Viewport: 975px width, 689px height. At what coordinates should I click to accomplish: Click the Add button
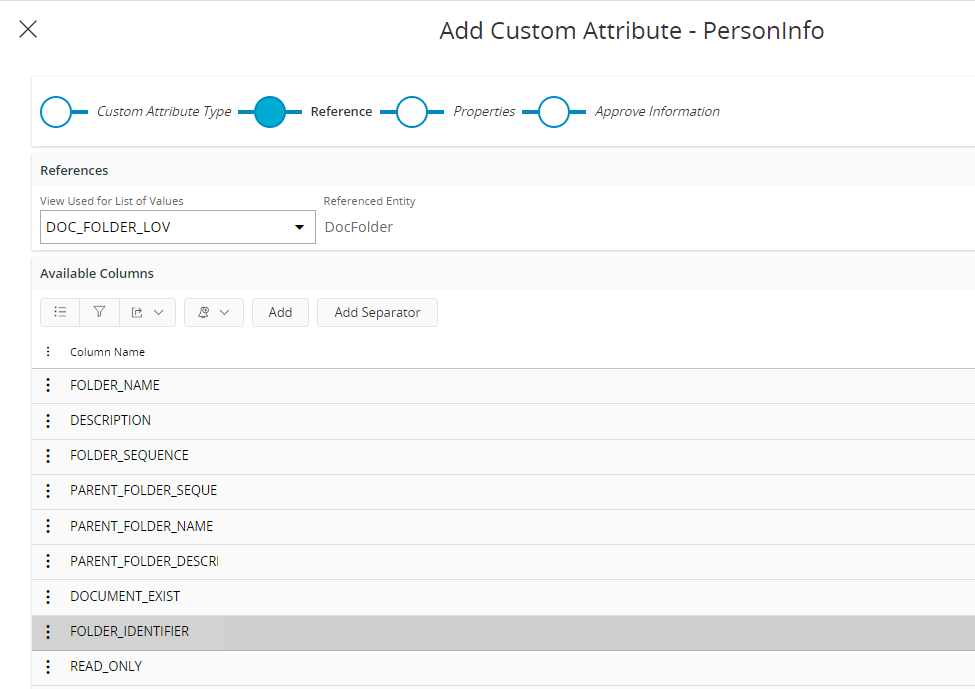[x=280, y=312]
